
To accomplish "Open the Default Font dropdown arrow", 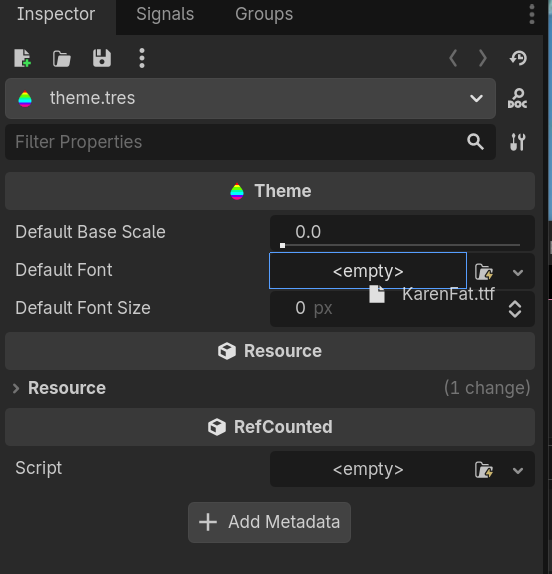I will (x=518, y=272).
